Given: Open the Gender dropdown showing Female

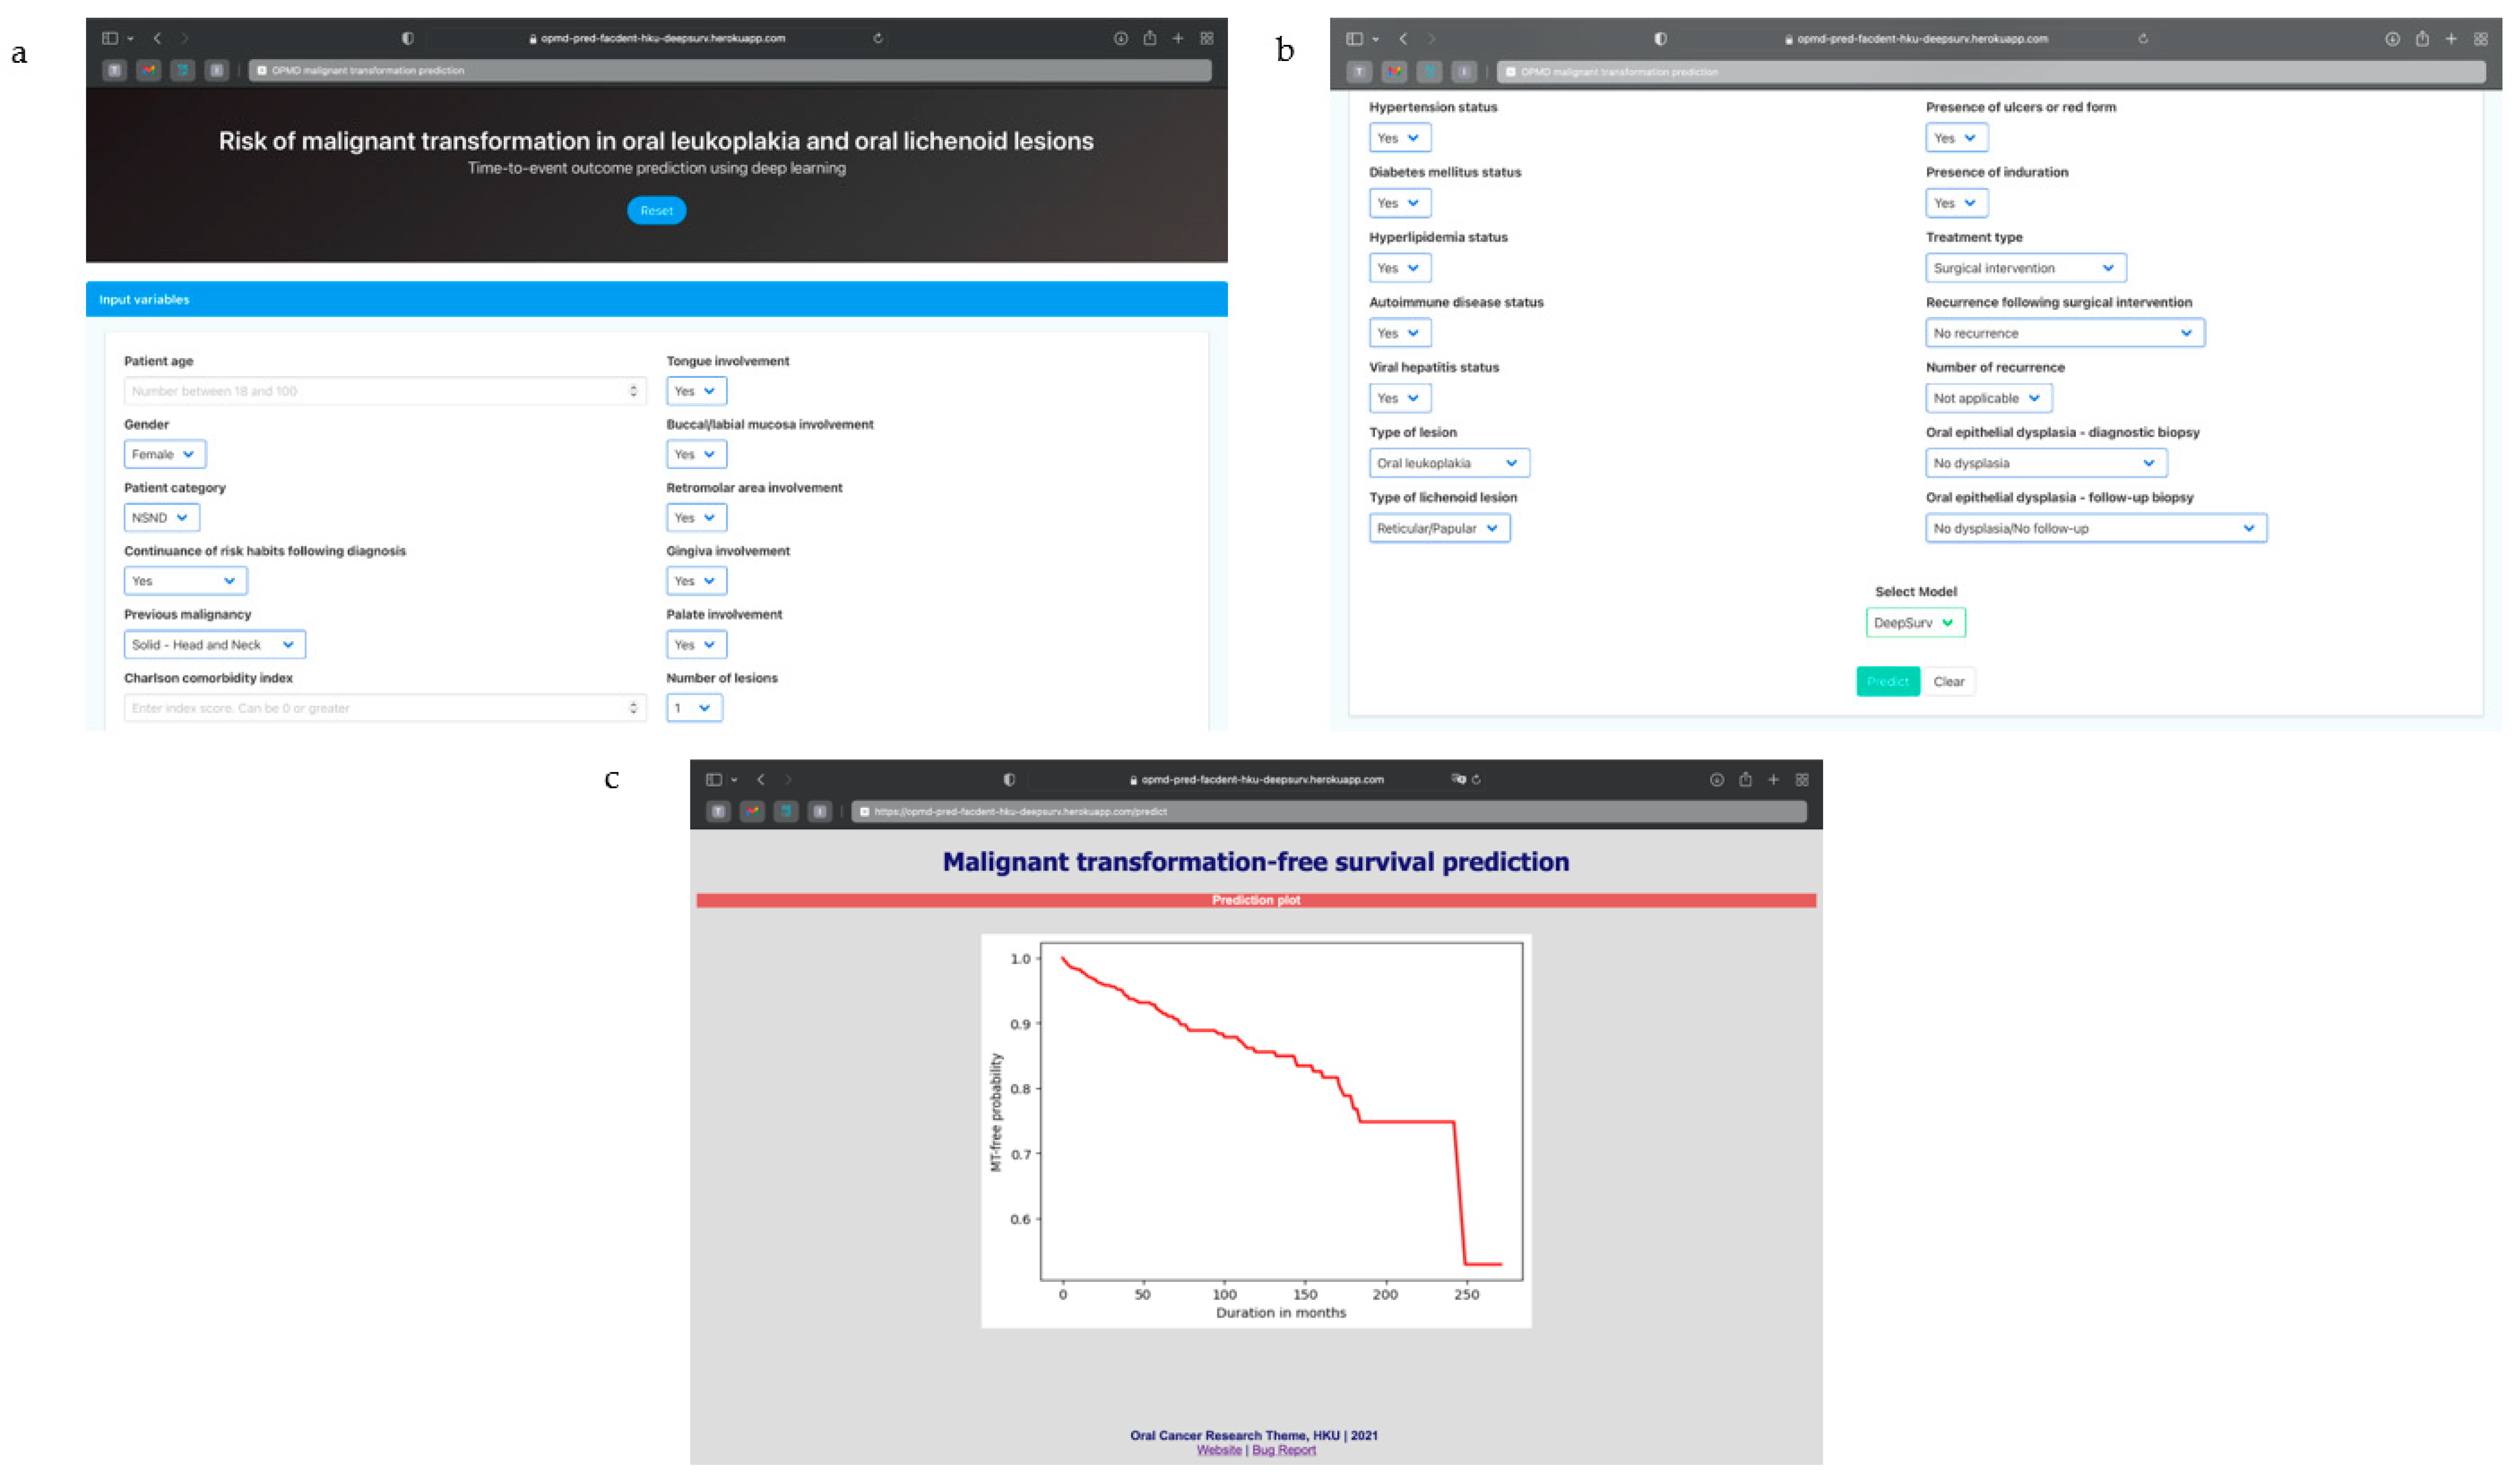Looking at the screenshot, I should [165, 454].
